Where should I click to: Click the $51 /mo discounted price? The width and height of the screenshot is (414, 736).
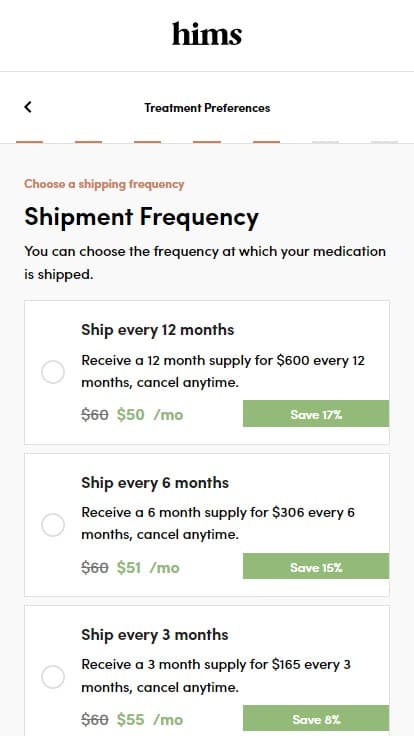(148, 567)
